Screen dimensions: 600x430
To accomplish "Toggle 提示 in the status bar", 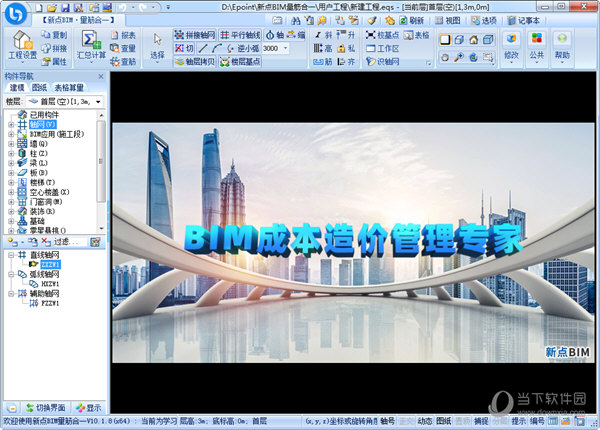I will [518, 421].
